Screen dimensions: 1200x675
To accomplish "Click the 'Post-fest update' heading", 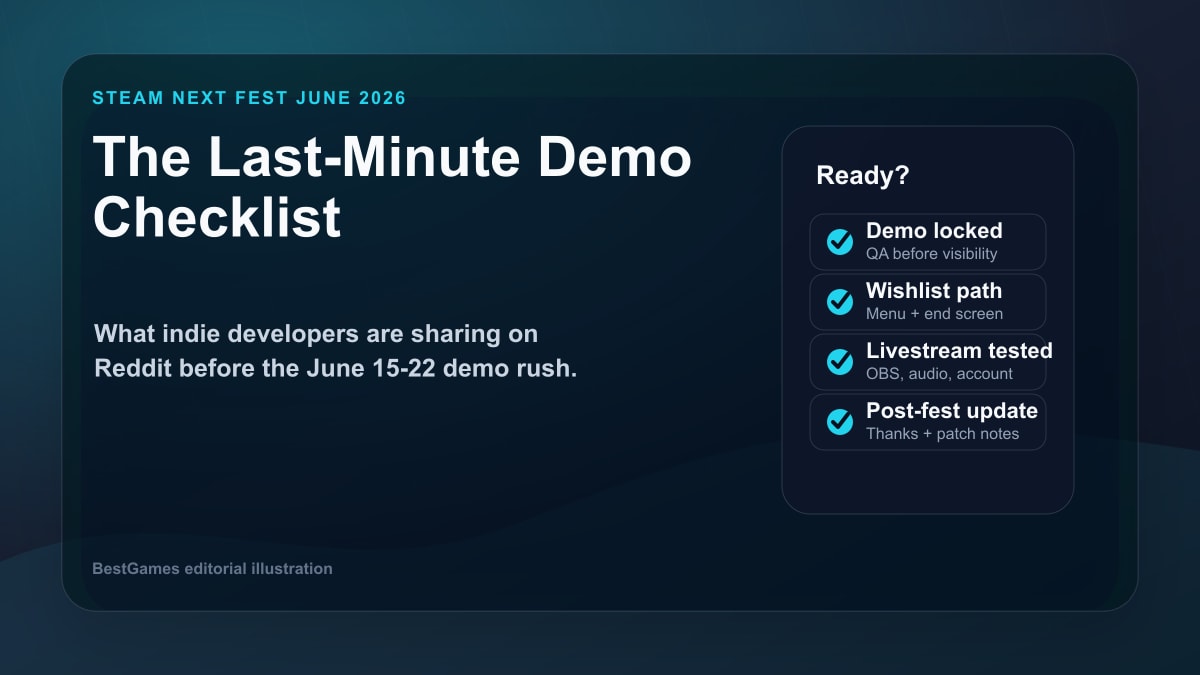I will click(x=952, y=411).
